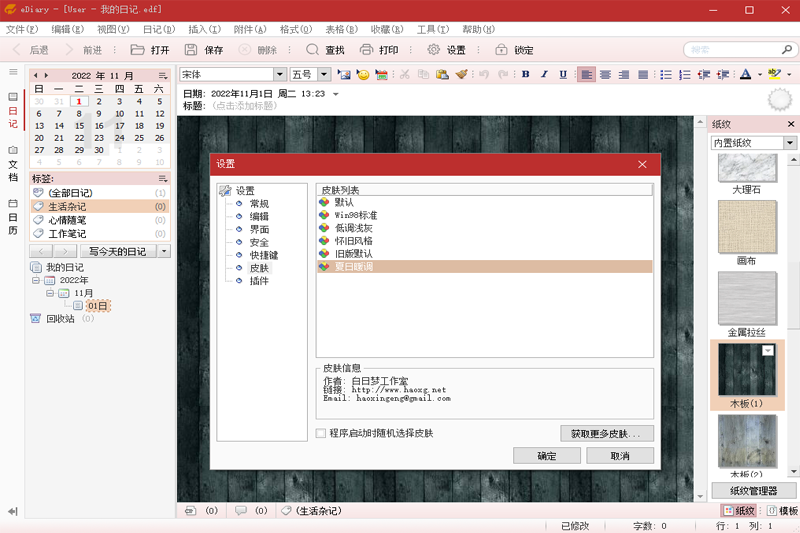Choose the 金属拉丝 texture thumbnail
800x533 pixels.
(747, 298)
